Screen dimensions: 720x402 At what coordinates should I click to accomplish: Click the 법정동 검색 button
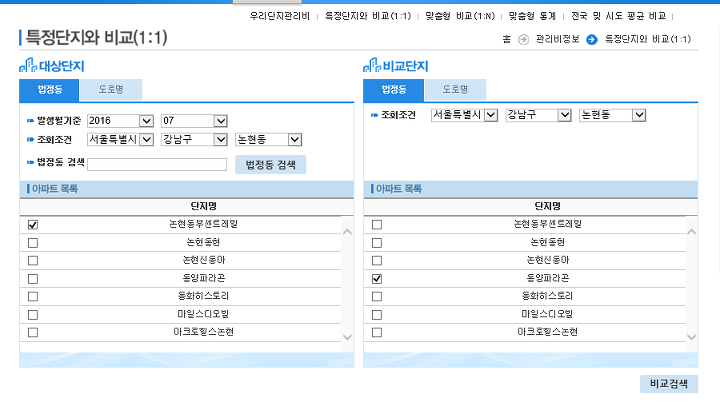(270, 164)
